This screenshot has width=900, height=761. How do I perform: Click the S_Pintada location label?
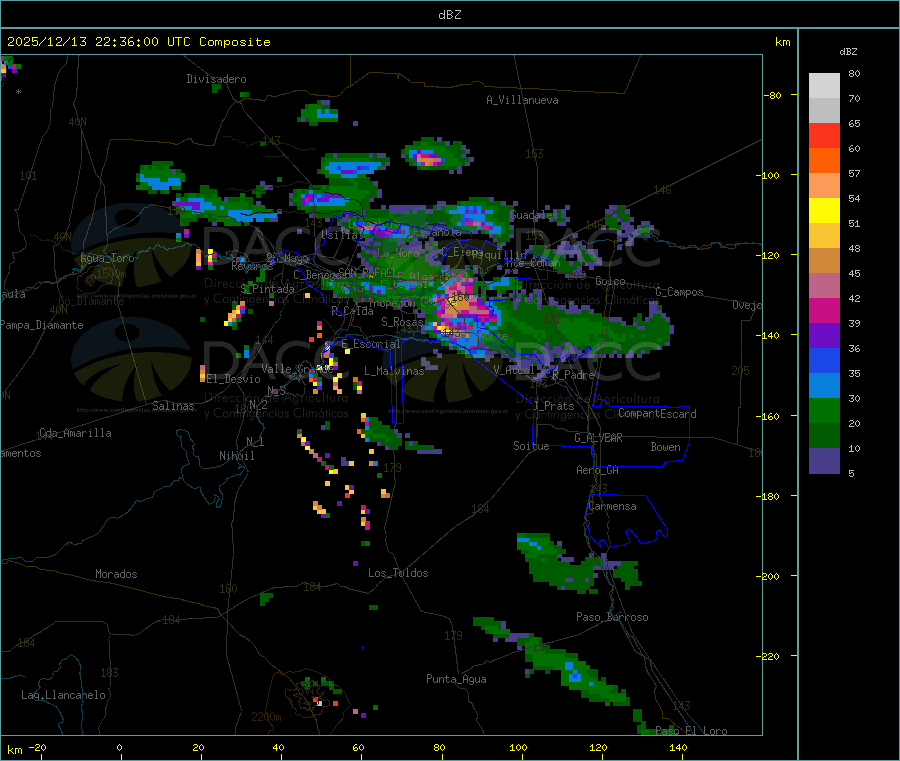(267, 289)
